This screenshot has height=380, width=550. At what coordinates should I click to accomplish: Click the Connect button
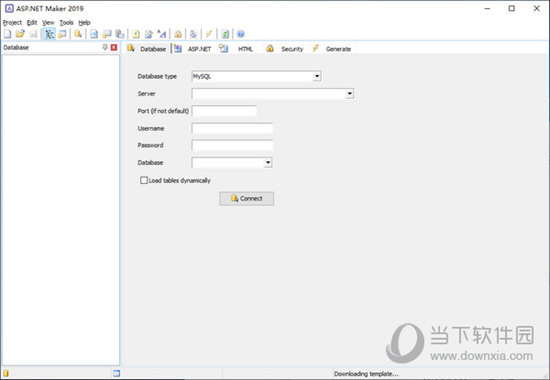pos(247,199)
